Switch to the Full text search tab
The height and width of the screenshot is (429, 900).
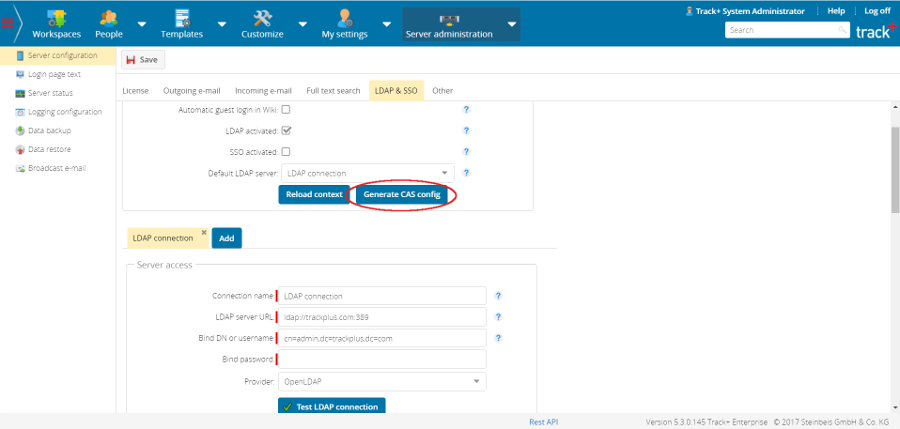coord(333,91)
